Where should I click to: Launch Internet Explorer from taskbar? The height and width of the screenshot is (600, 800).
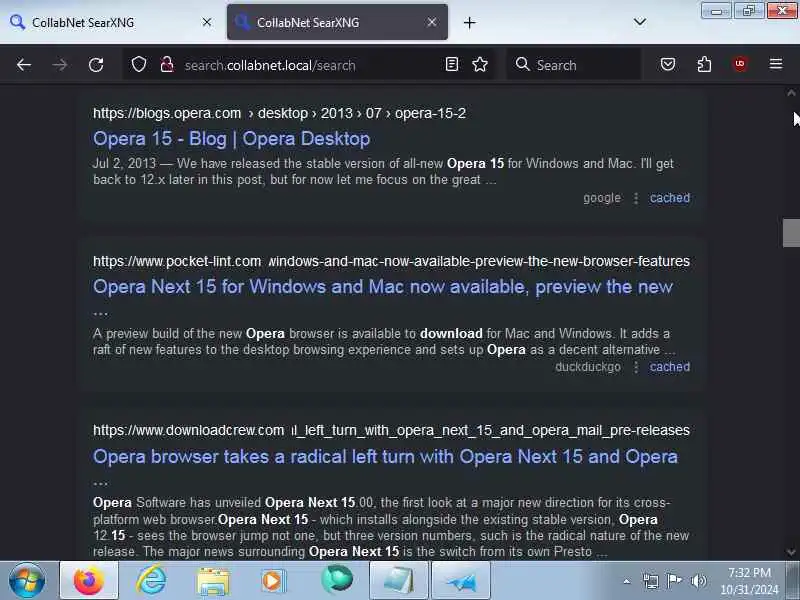[151, 580]
